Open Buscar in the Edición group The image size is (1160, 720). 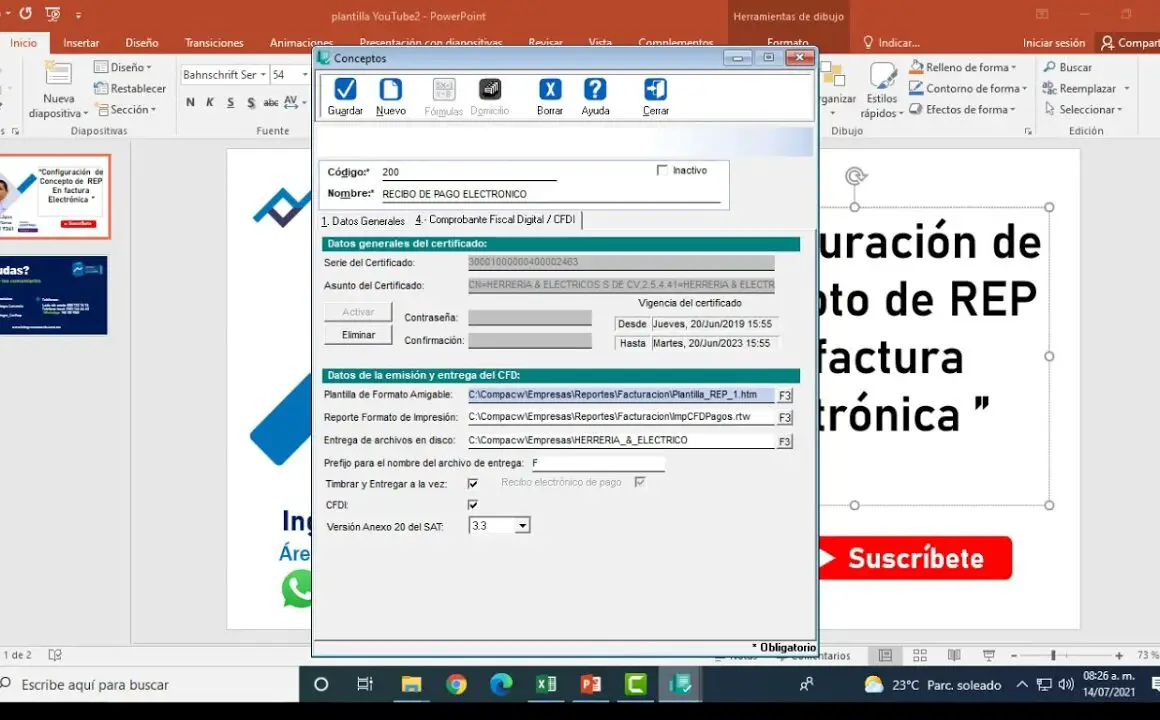(1068, 67)
